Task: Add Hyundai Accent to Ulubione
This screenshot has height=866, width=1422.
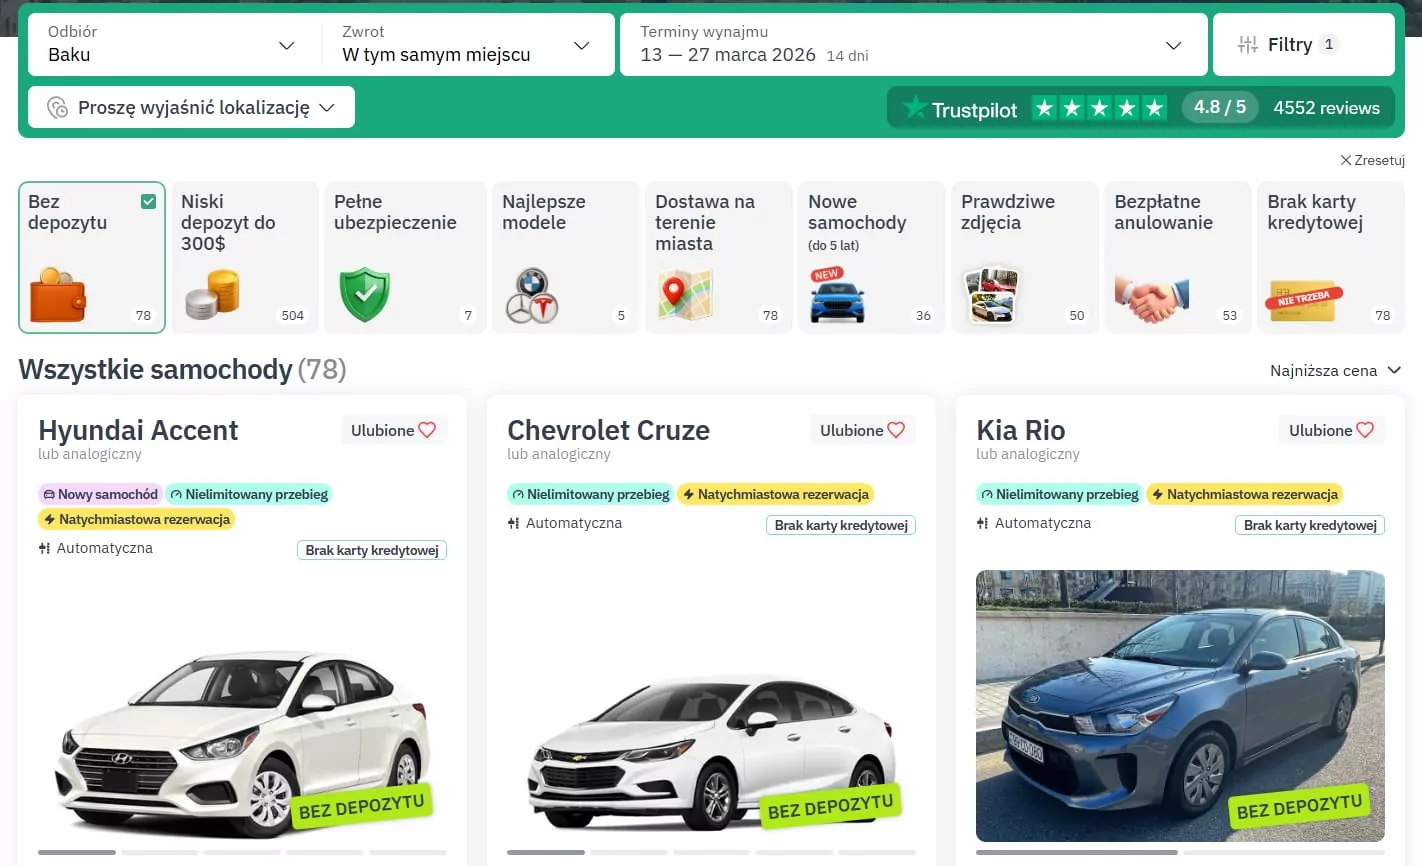Action: (x=393, y=430)
